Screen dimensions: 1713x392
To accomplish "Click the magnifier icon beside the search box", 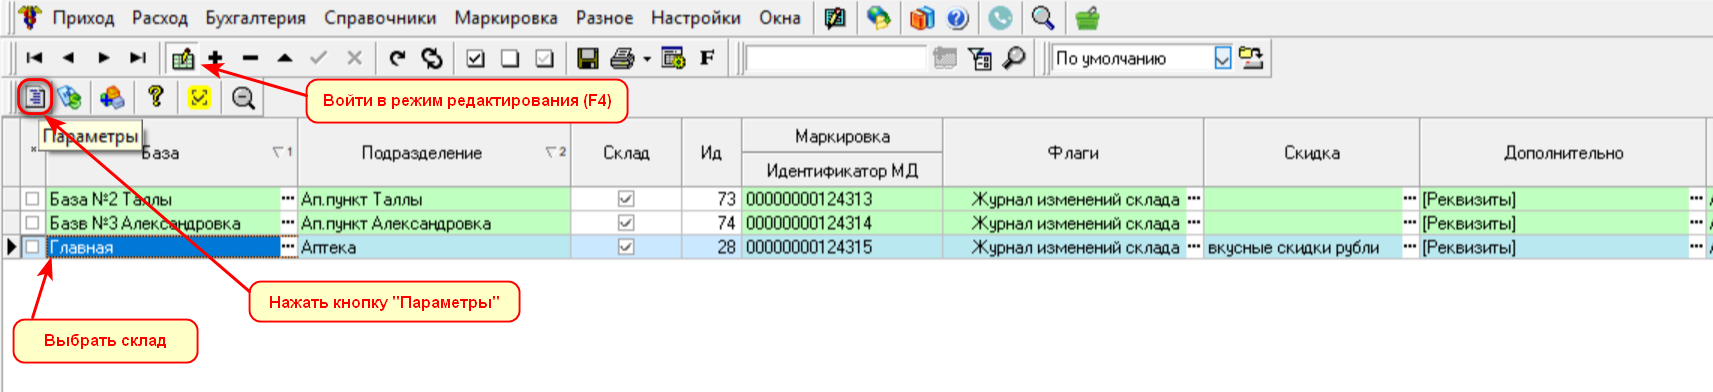I will coord(1014,58).
